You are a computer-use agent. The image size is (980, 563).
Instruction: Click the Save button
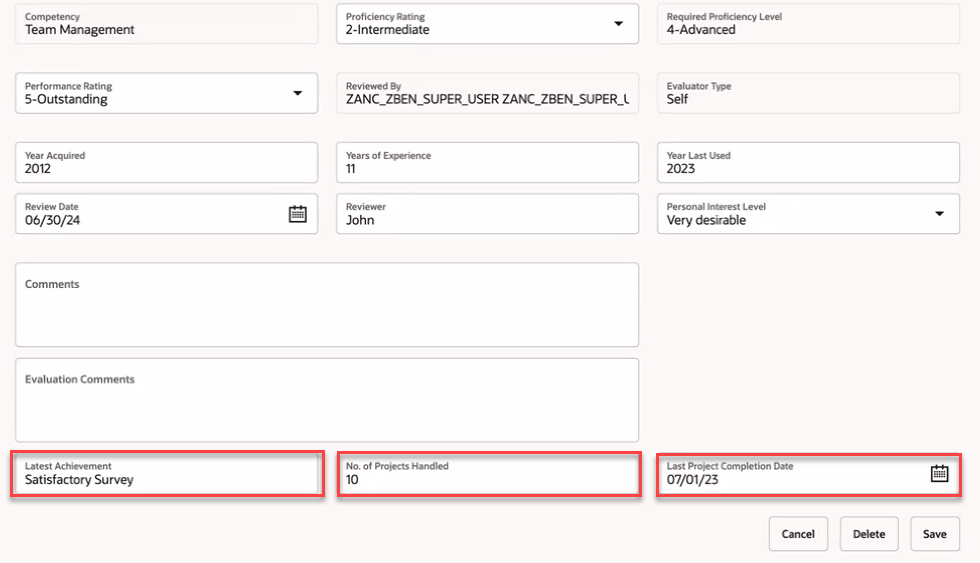coord(934,534)
